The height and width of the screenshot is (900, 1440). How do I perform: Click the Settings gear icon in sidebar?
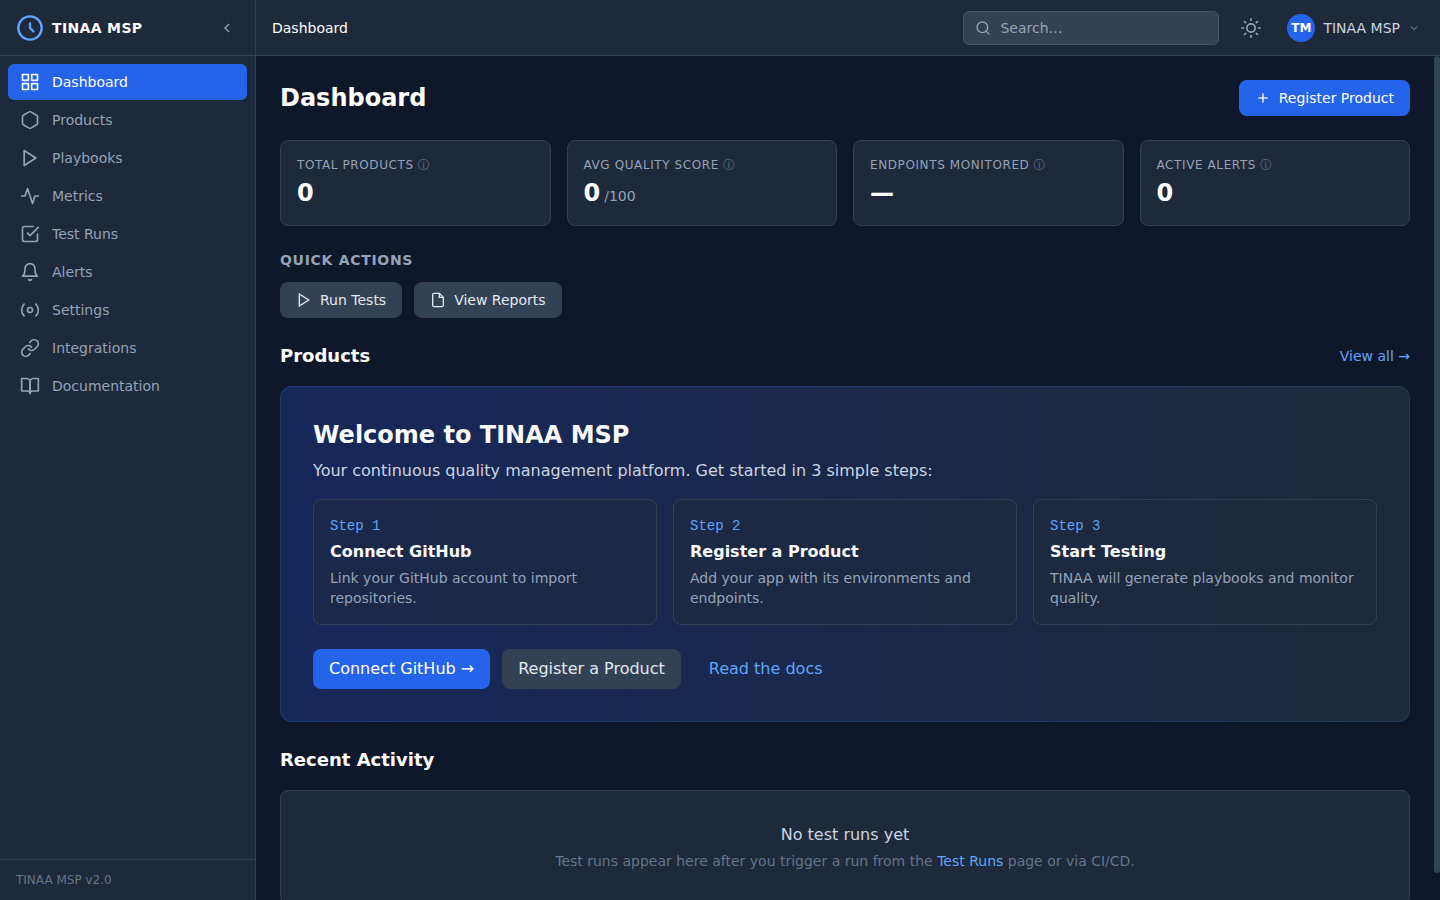coord(30,310)
